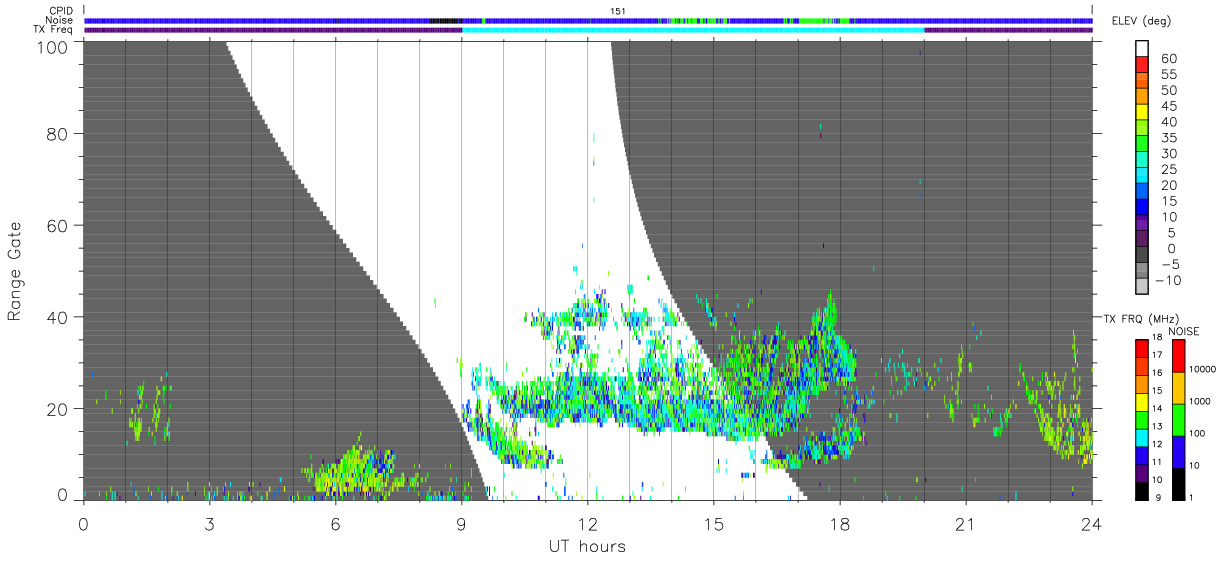Select the UT hours tick label '12'
The height and width of the screenshot is (567, 1228).
click(x=587, y=524)
